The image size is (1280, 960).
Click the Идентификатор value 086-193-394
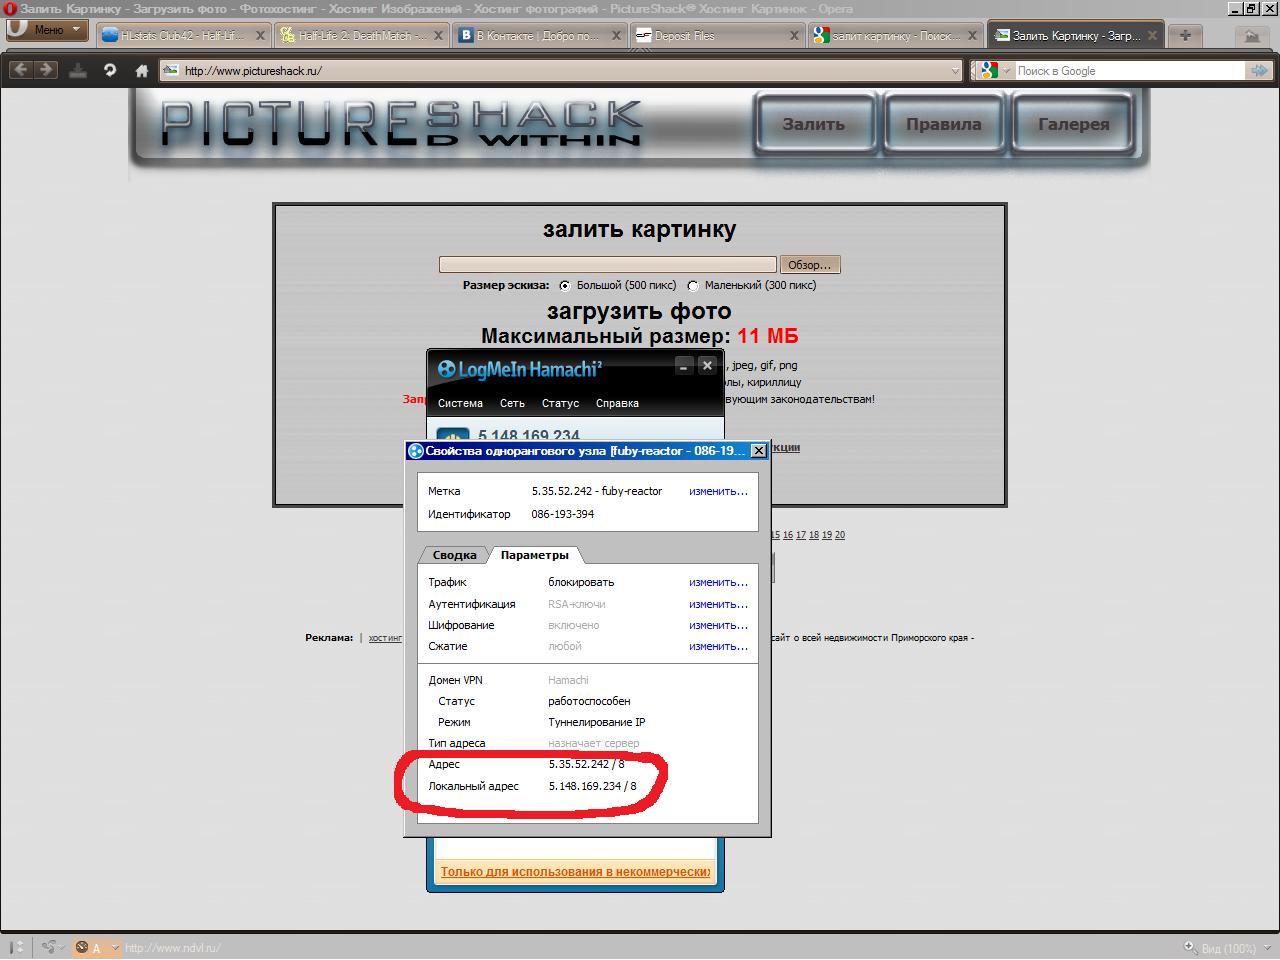pos(563,514)
